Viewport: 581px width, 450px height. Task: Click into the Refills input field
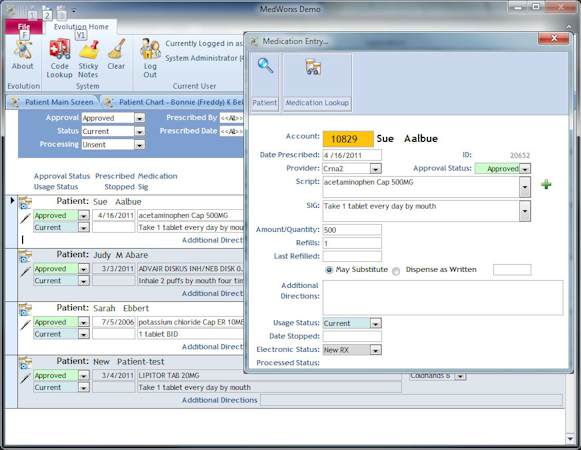click(352, 243)
